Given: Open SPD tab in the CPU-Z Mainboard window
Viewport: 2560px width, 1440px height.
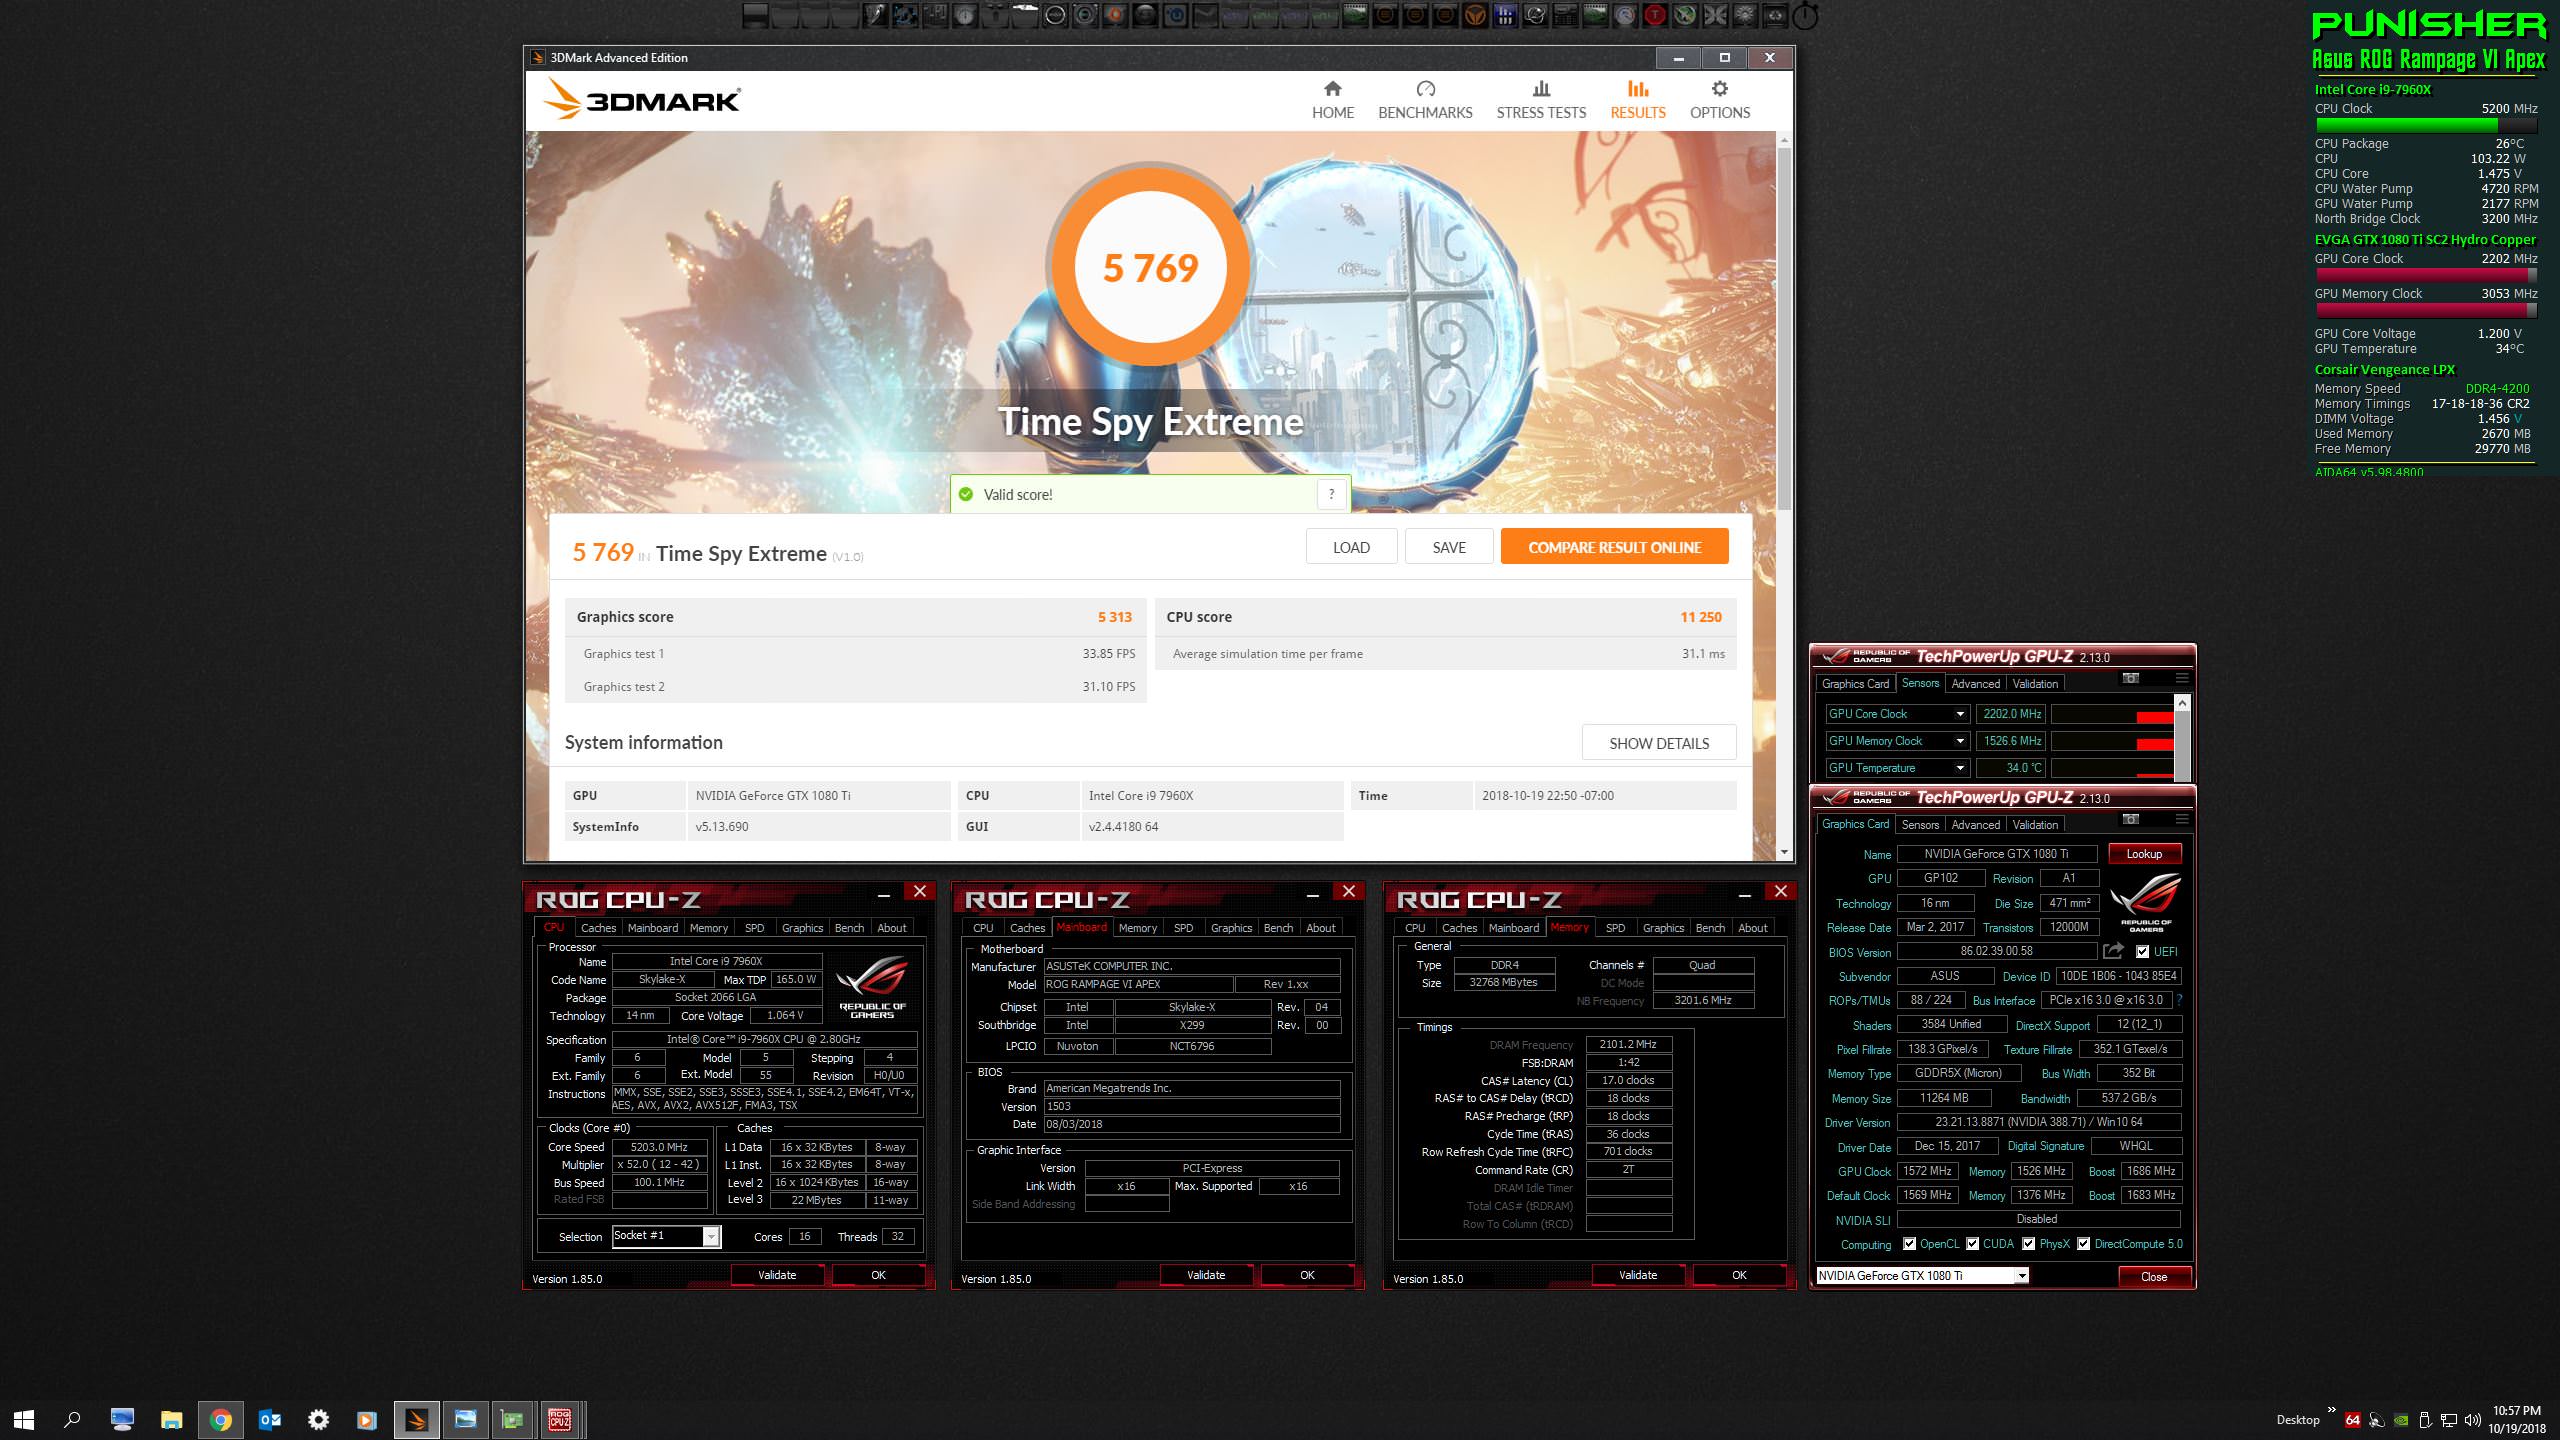Looking at the screenshot, I should click(x=1183, y=928).
